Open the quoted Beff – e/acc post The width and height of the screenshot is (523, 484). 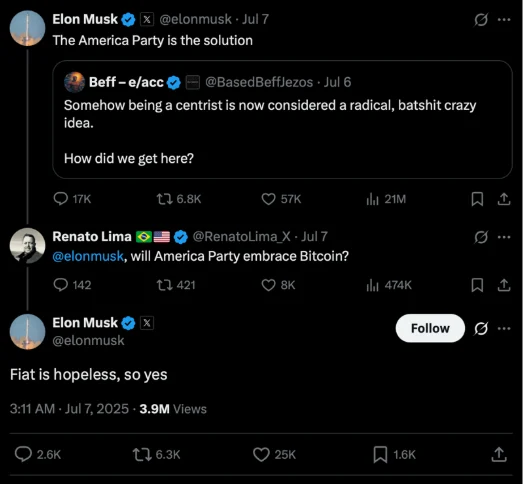click(x=282, y=119)
